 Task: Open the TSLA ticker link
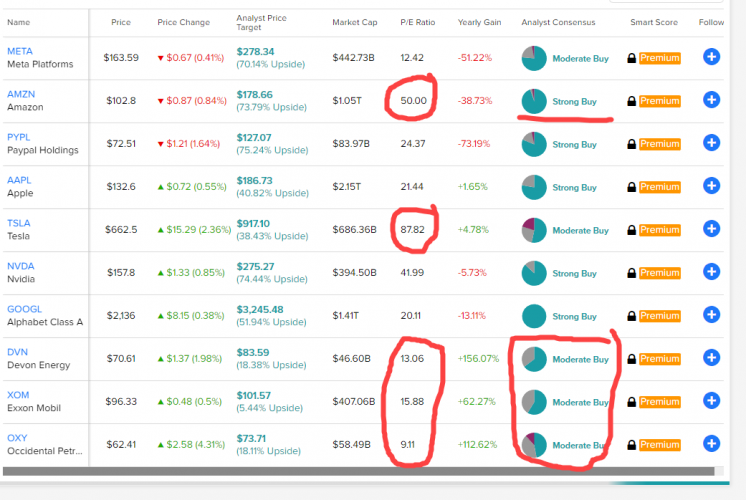coord(19,223)
